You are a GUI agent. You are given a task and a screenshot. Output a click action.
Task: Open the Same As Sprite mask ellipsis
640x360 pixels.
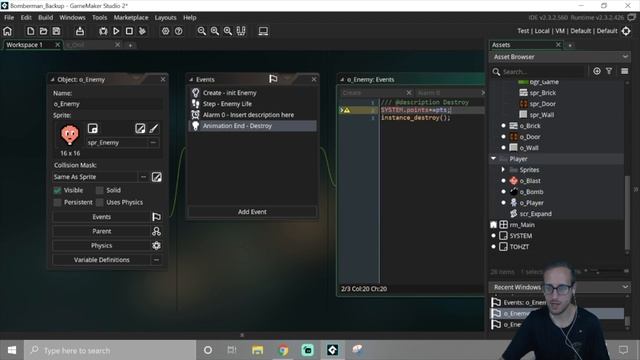click(x=143, y=177)
